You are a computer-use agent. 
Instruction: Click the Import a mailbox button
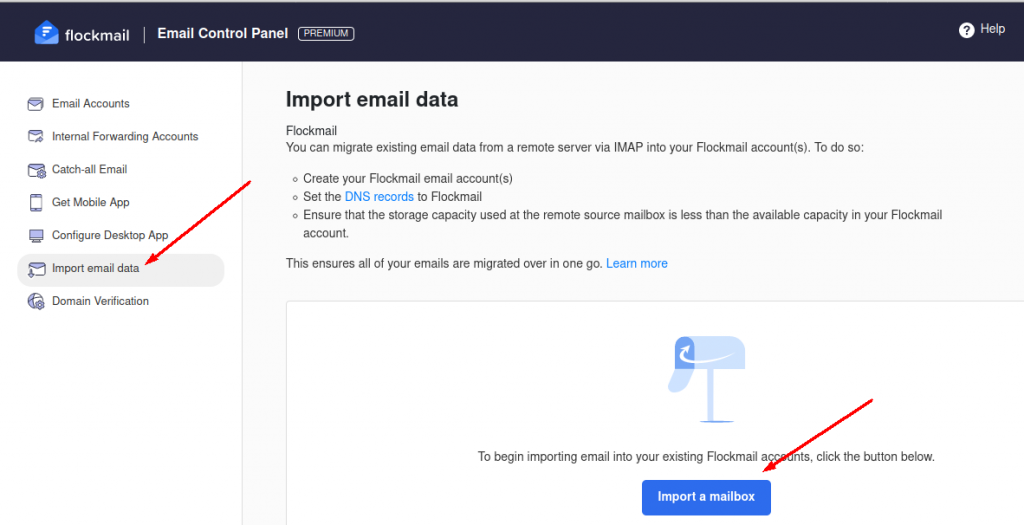click(706, 498)
